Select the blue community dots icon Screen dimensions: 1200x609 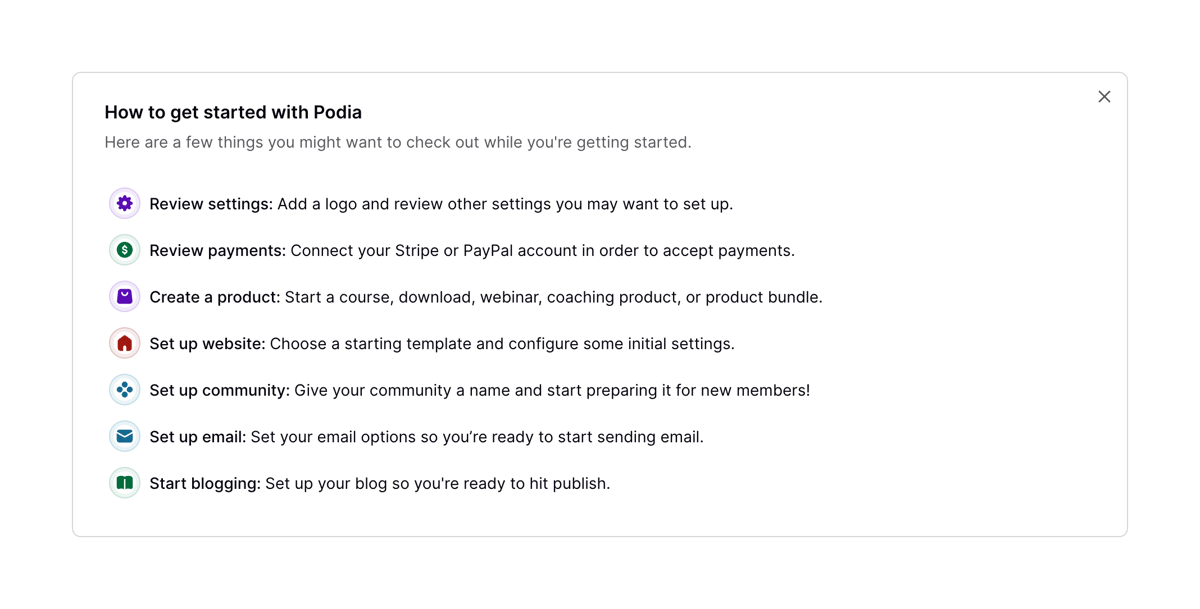pyautogui.click(x=123, y=389)
